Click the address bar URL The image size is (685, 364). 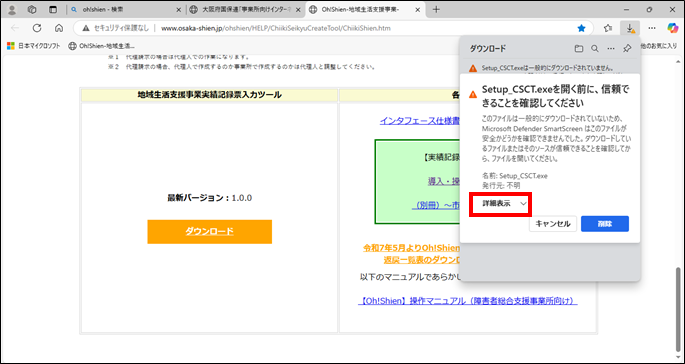coord(276,28)
